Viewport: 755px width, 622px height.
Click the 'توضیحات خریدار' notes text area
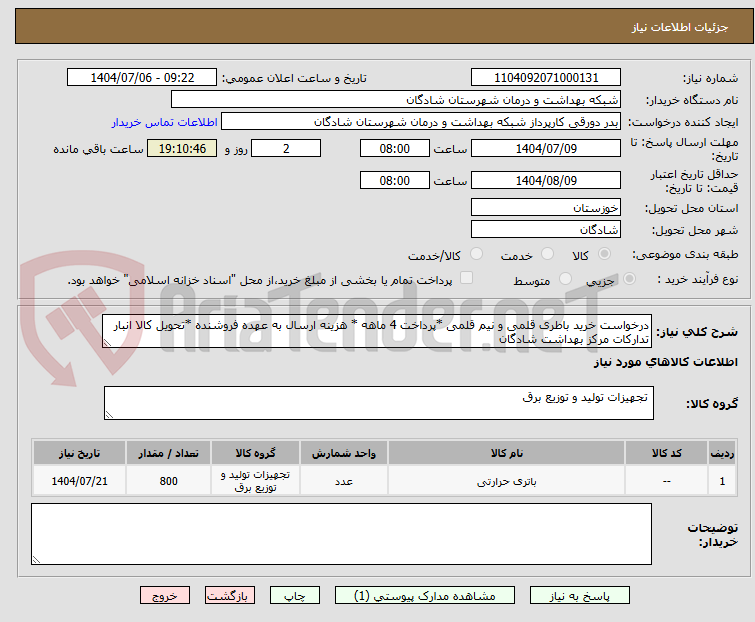pyautogui.click(x=341, y=533)
